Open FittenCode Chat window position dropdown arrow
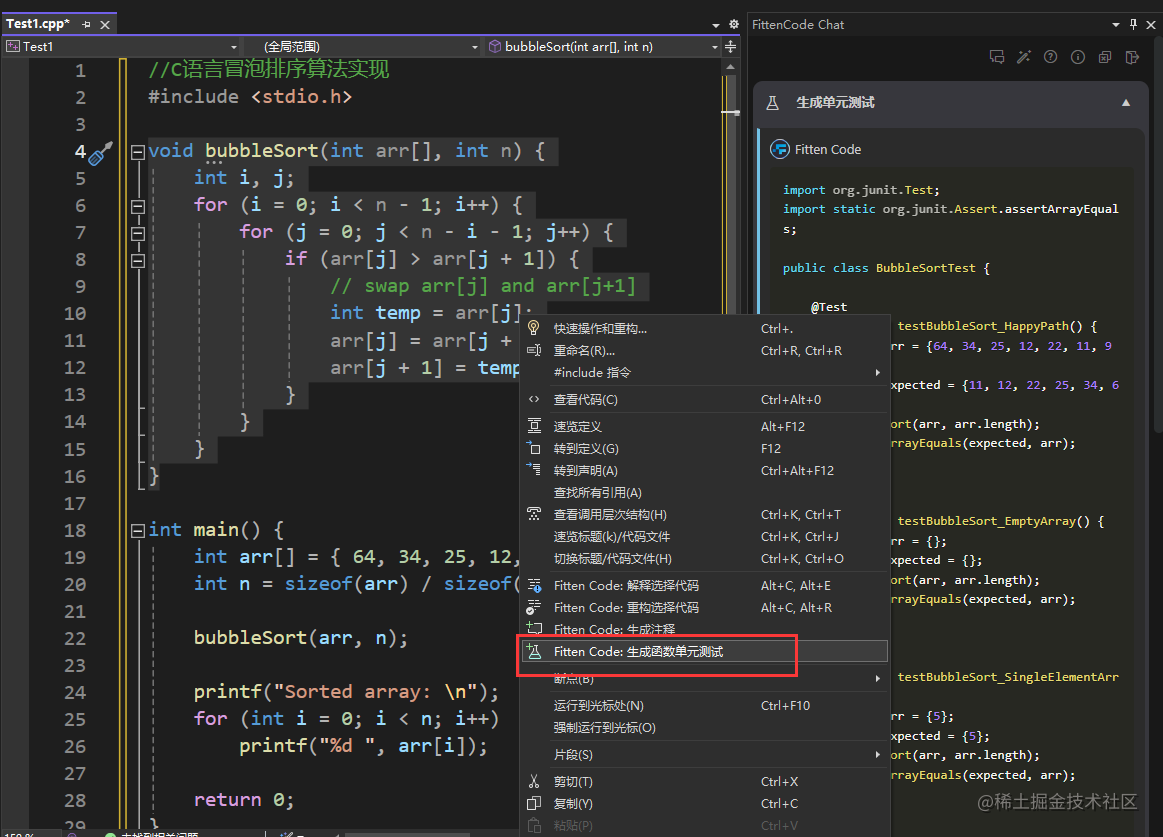 point(1116,25)
